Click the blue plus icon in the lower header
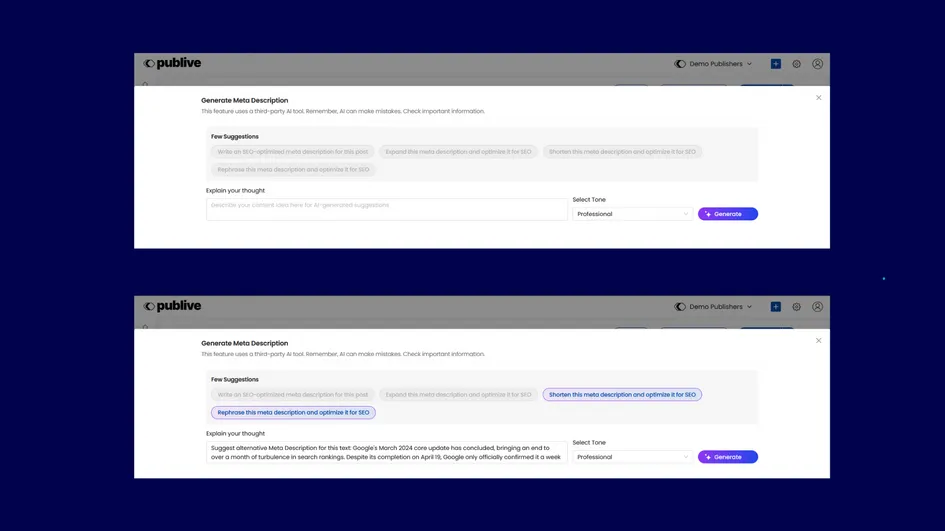The width and height of the screenshot is (945, 531). click(x=775, y=307)
